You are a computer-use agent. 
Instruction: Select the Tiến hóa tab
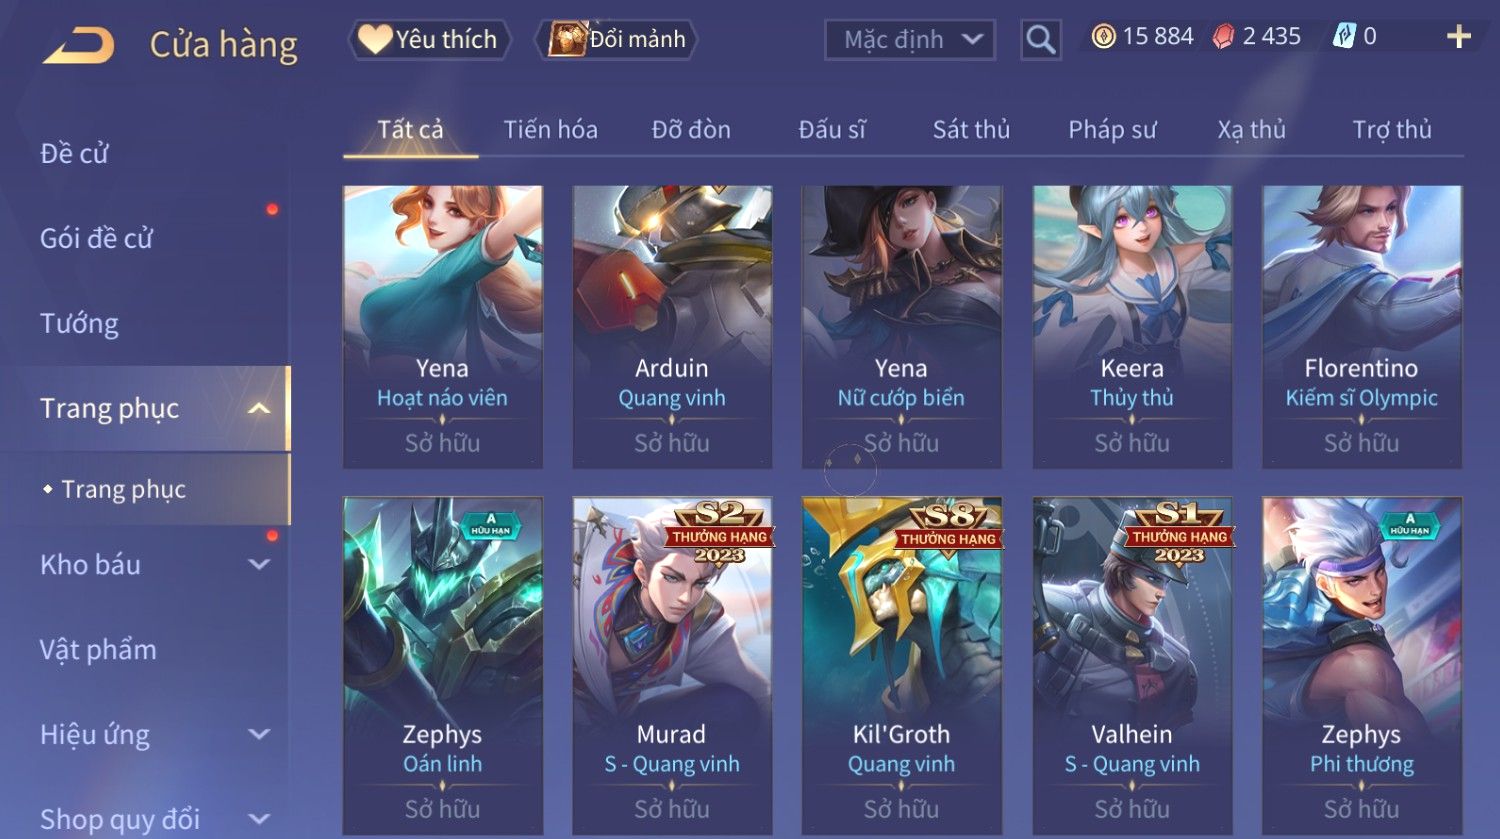(x=550, y=129)
